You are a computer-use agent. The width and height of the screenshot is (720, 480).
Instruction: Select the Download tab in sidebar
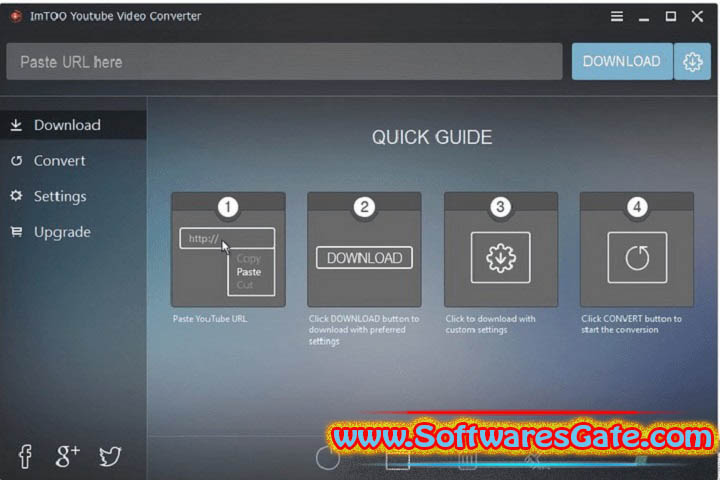(73, 125)
